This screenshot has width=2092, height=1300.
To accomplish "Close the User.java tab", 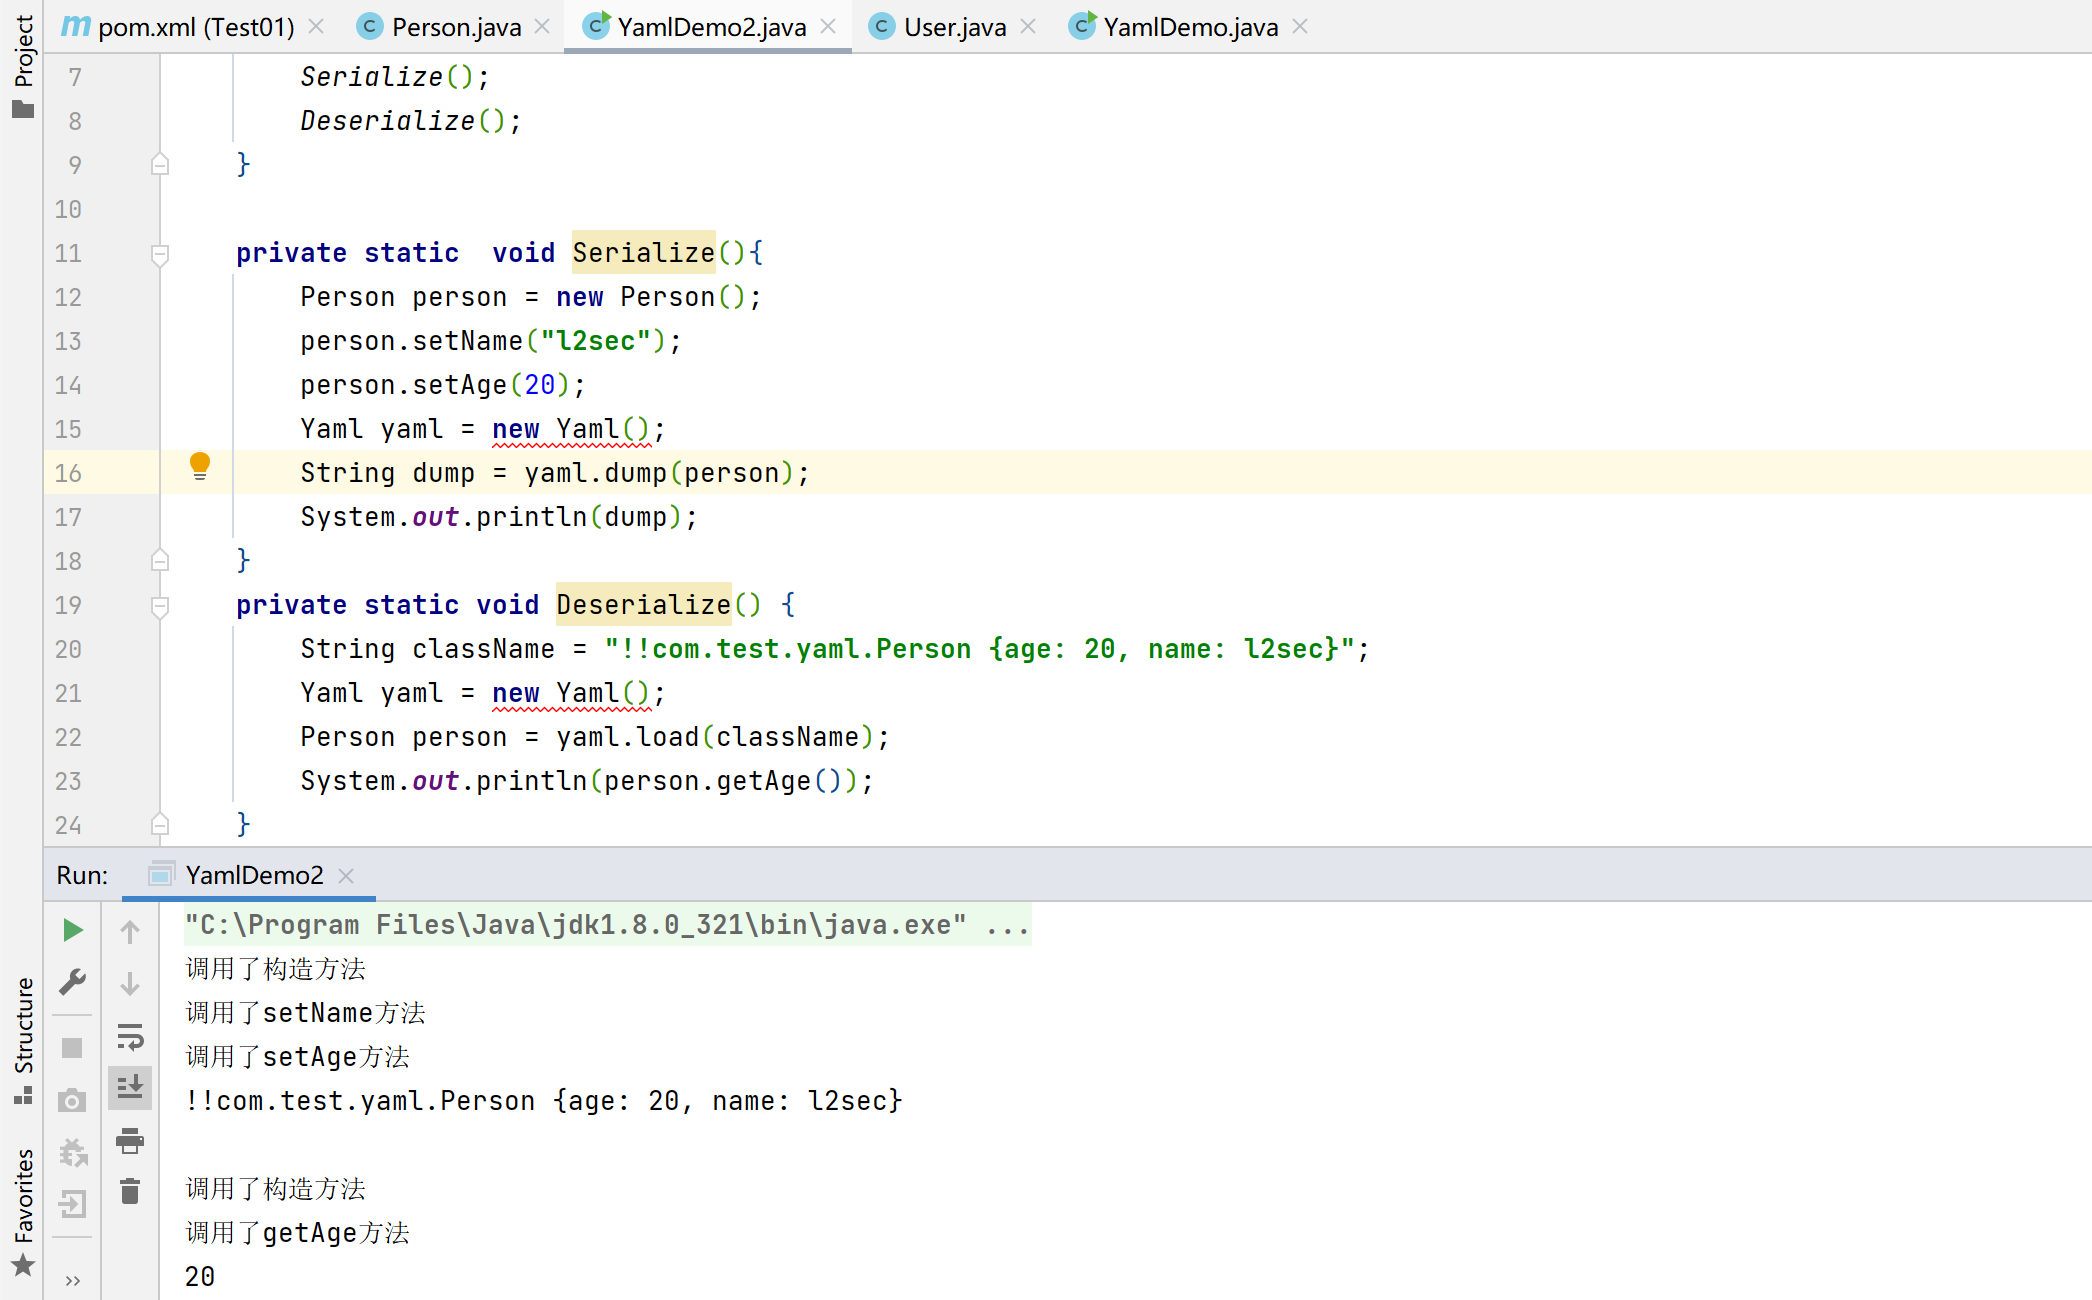I will [1028, 27].
